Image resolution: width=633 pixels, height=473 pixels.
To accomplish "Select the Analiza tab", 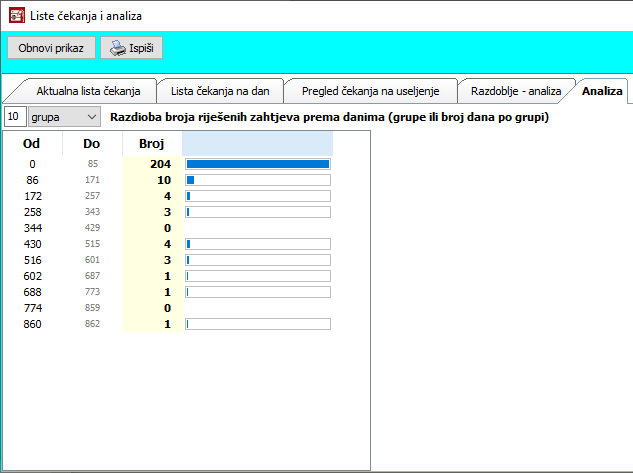I will point(603,91).
